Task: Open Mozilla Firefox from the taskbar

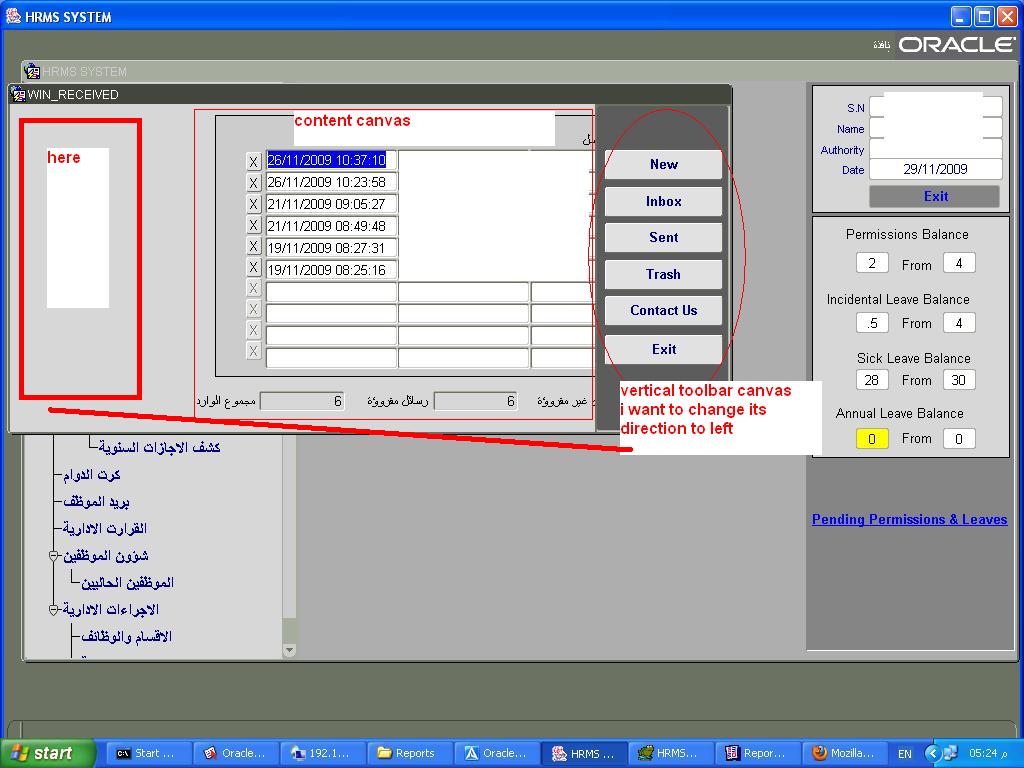Action: click(843, 753)
